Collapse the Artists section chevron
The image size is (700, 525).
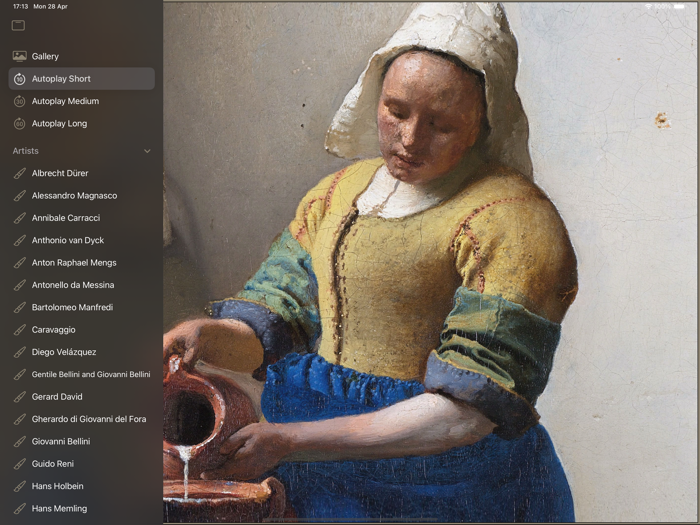coord(147,151)
